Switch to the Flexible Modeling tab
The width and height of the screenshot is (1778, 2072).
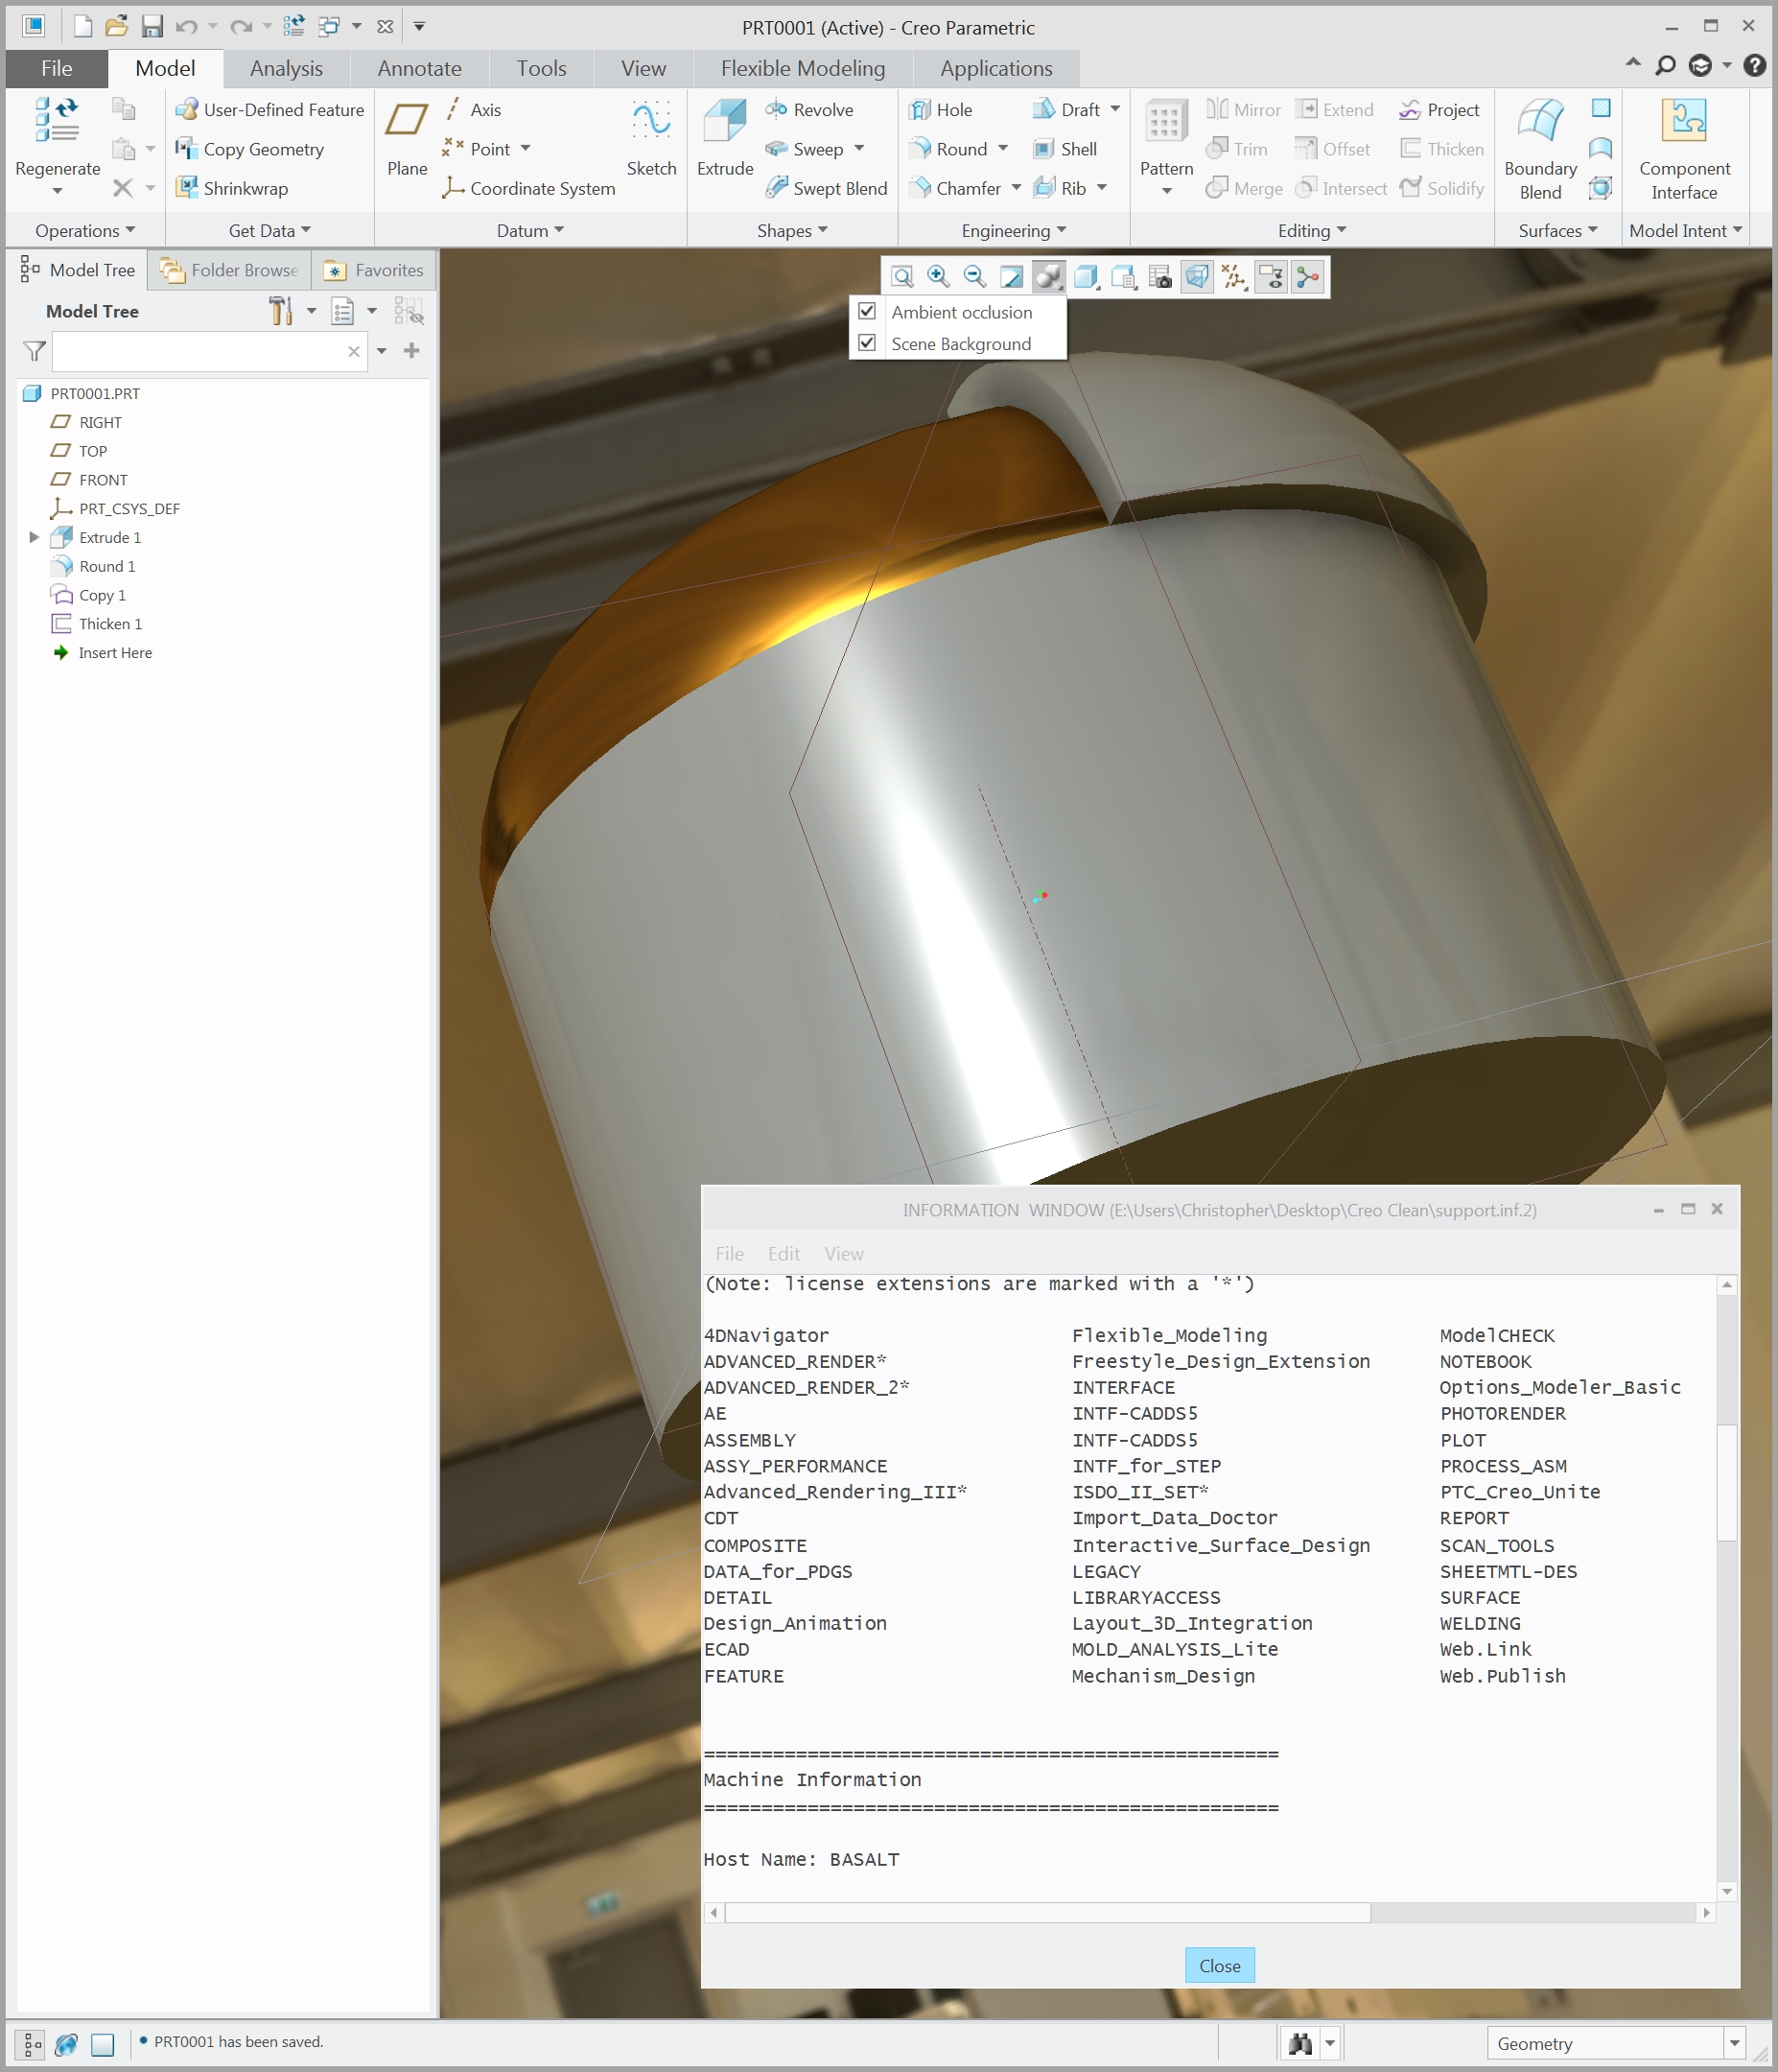pos(802,68)
